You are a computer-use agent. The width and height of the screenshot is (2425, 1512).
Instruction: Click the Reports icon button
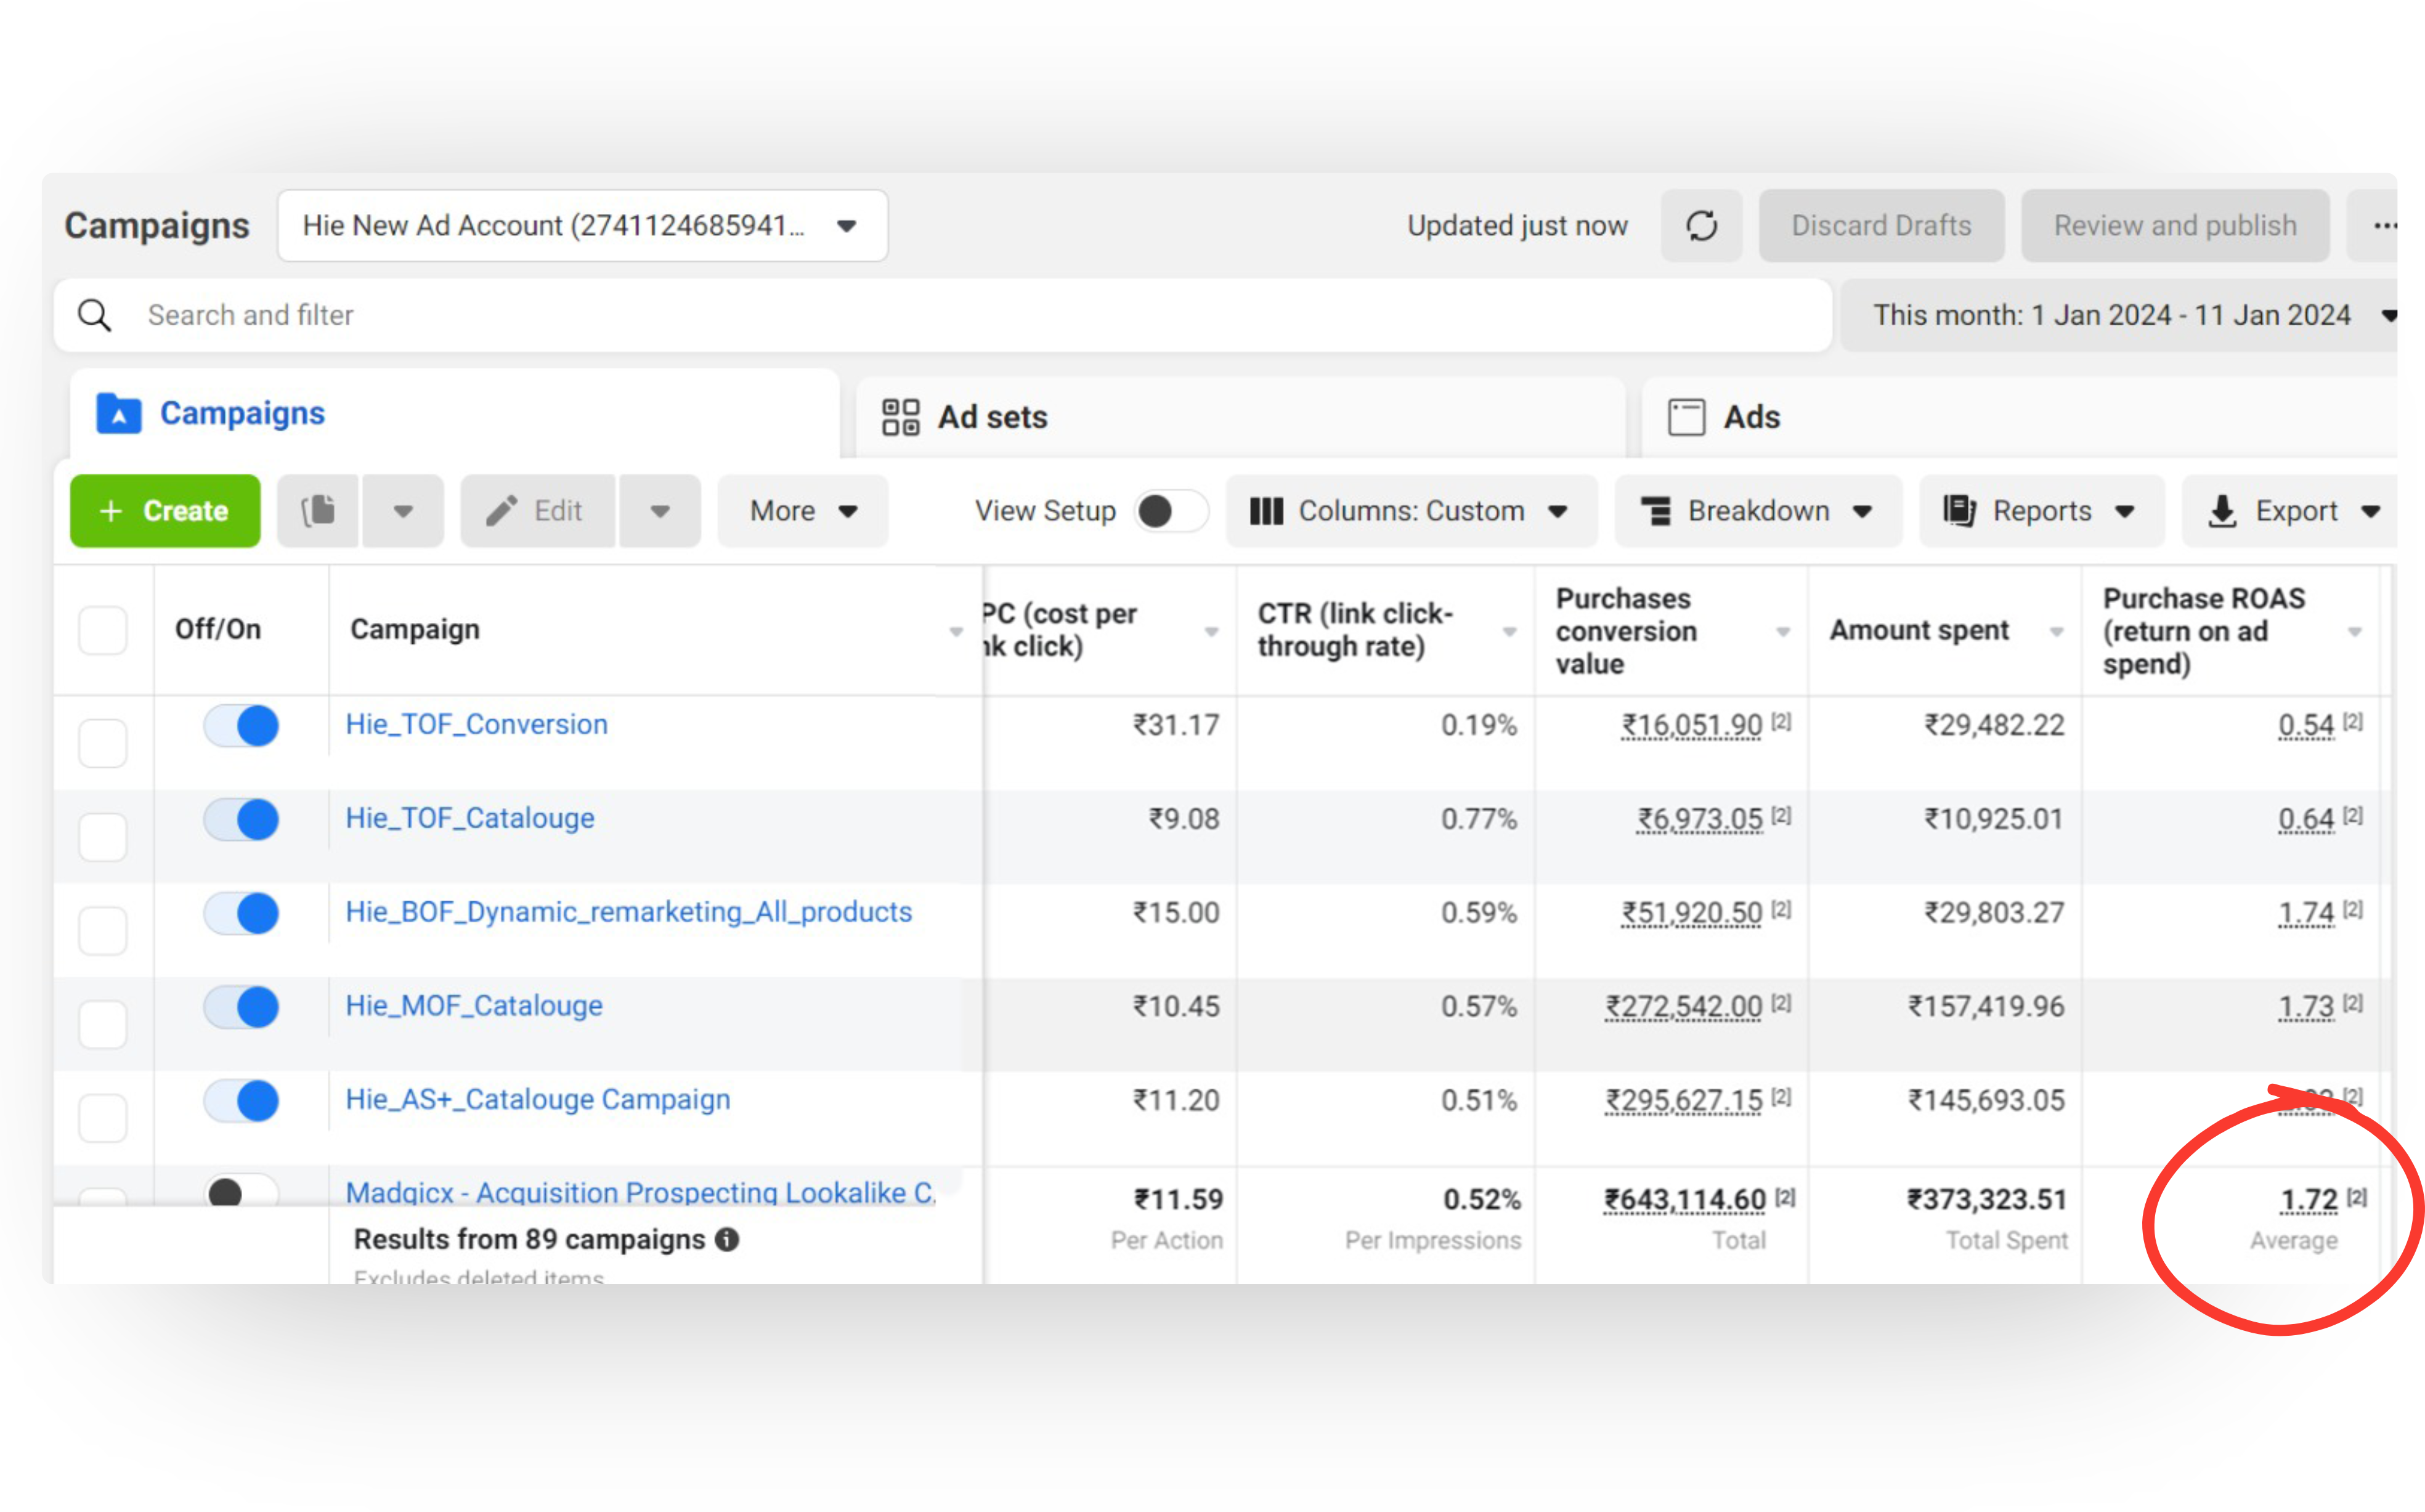tap(1958, 511)
